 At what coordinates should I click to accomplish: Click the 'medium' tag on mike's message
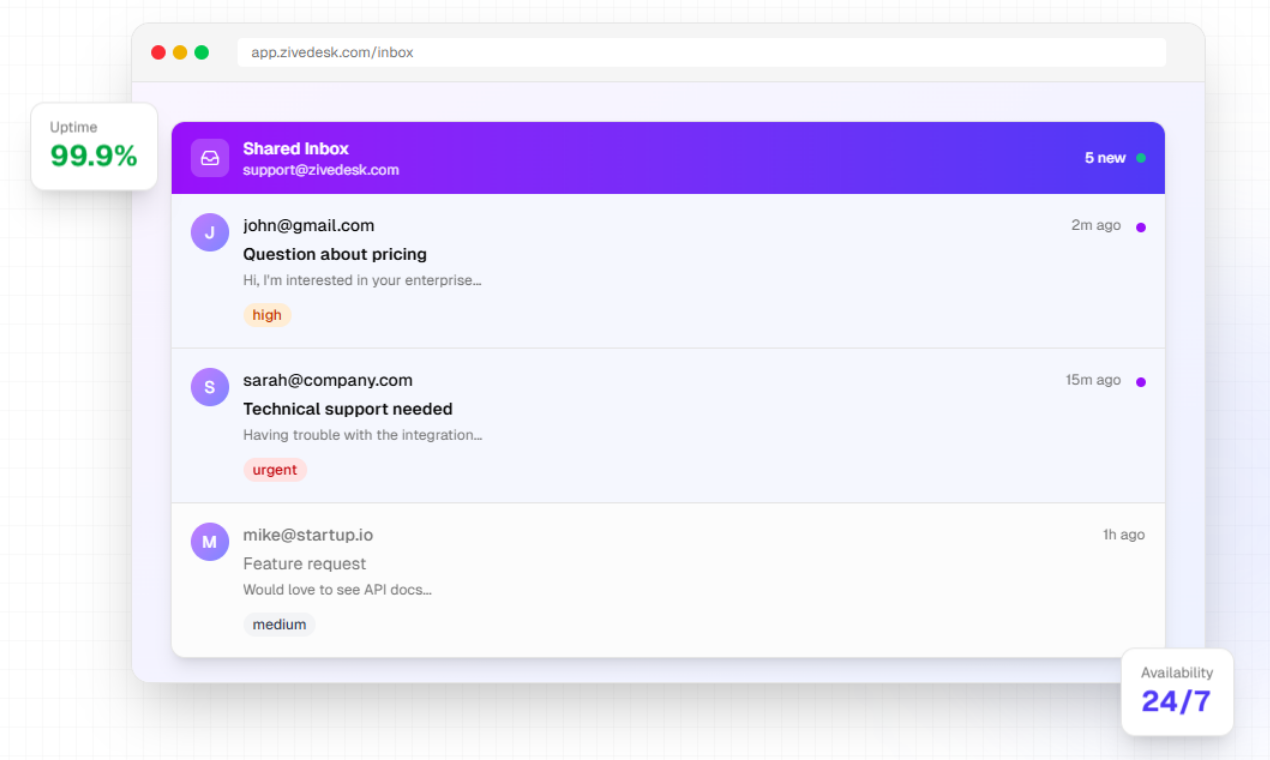[279, 623]
